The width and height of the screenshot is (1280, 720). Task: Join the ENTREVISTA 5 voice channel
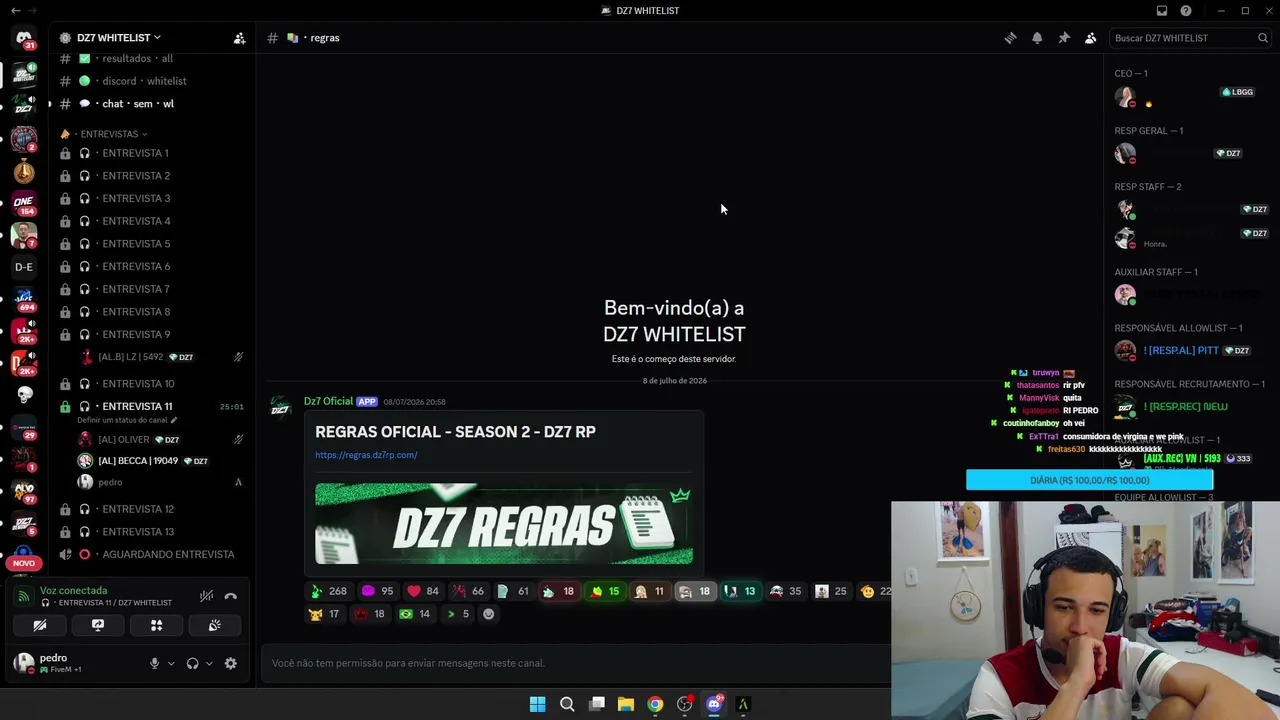[150, 244]
